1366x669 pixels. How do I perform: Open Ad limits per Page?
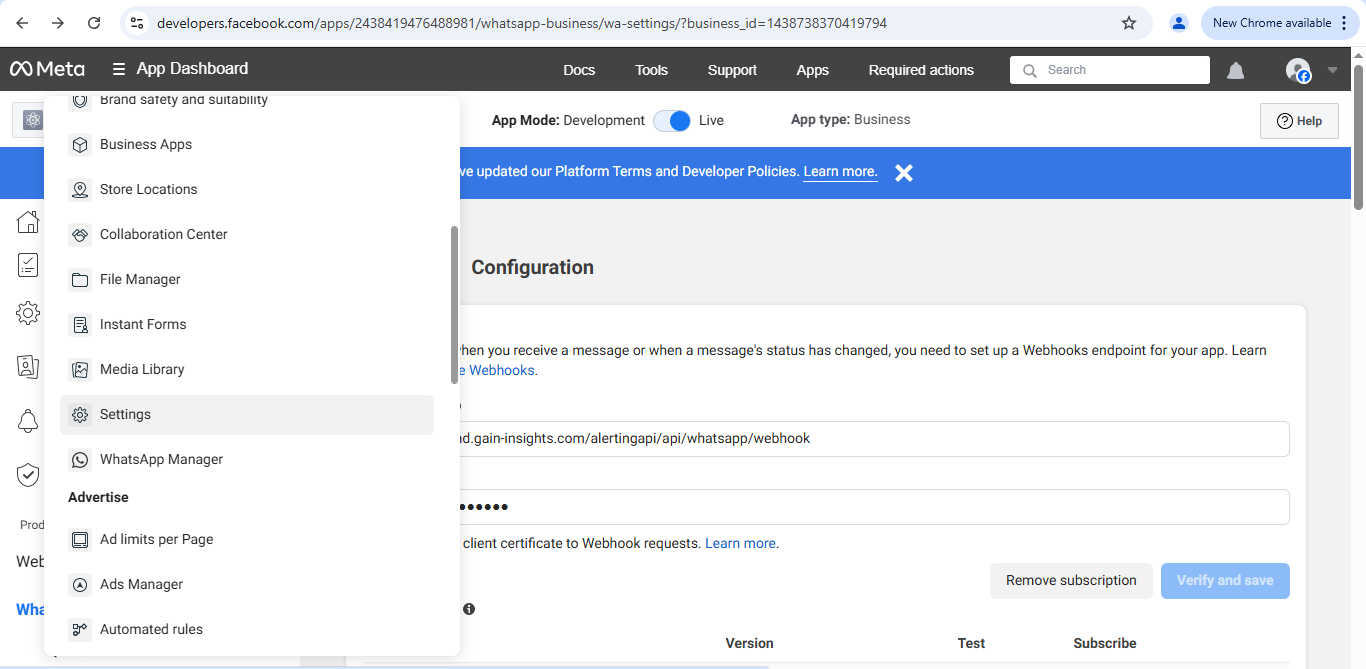156,539
